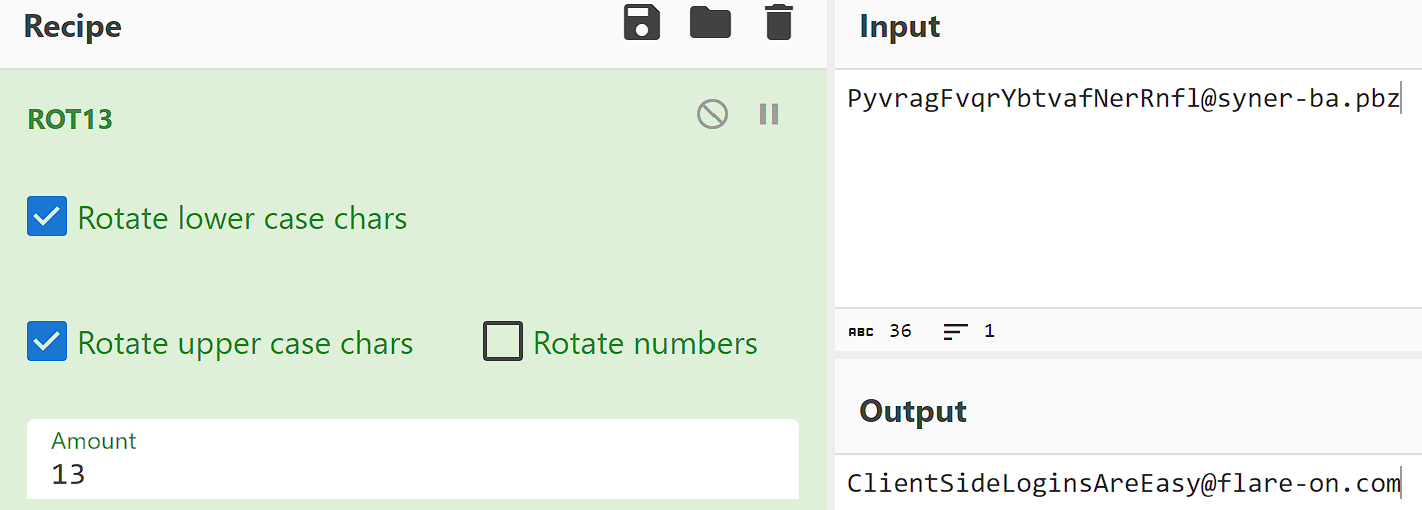Set a breakpoint using the pause icon

pos(768,115)
